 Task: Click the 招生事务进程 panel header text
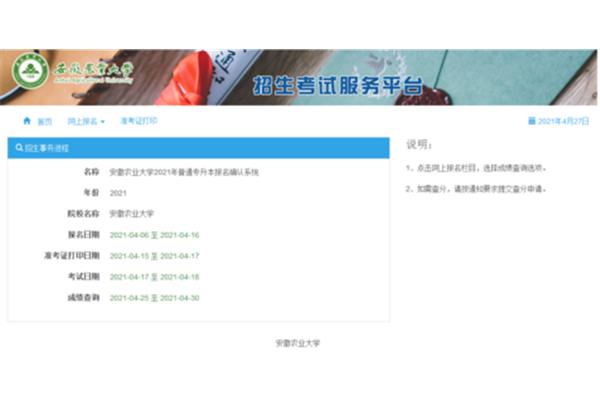(x=47, y=148)
